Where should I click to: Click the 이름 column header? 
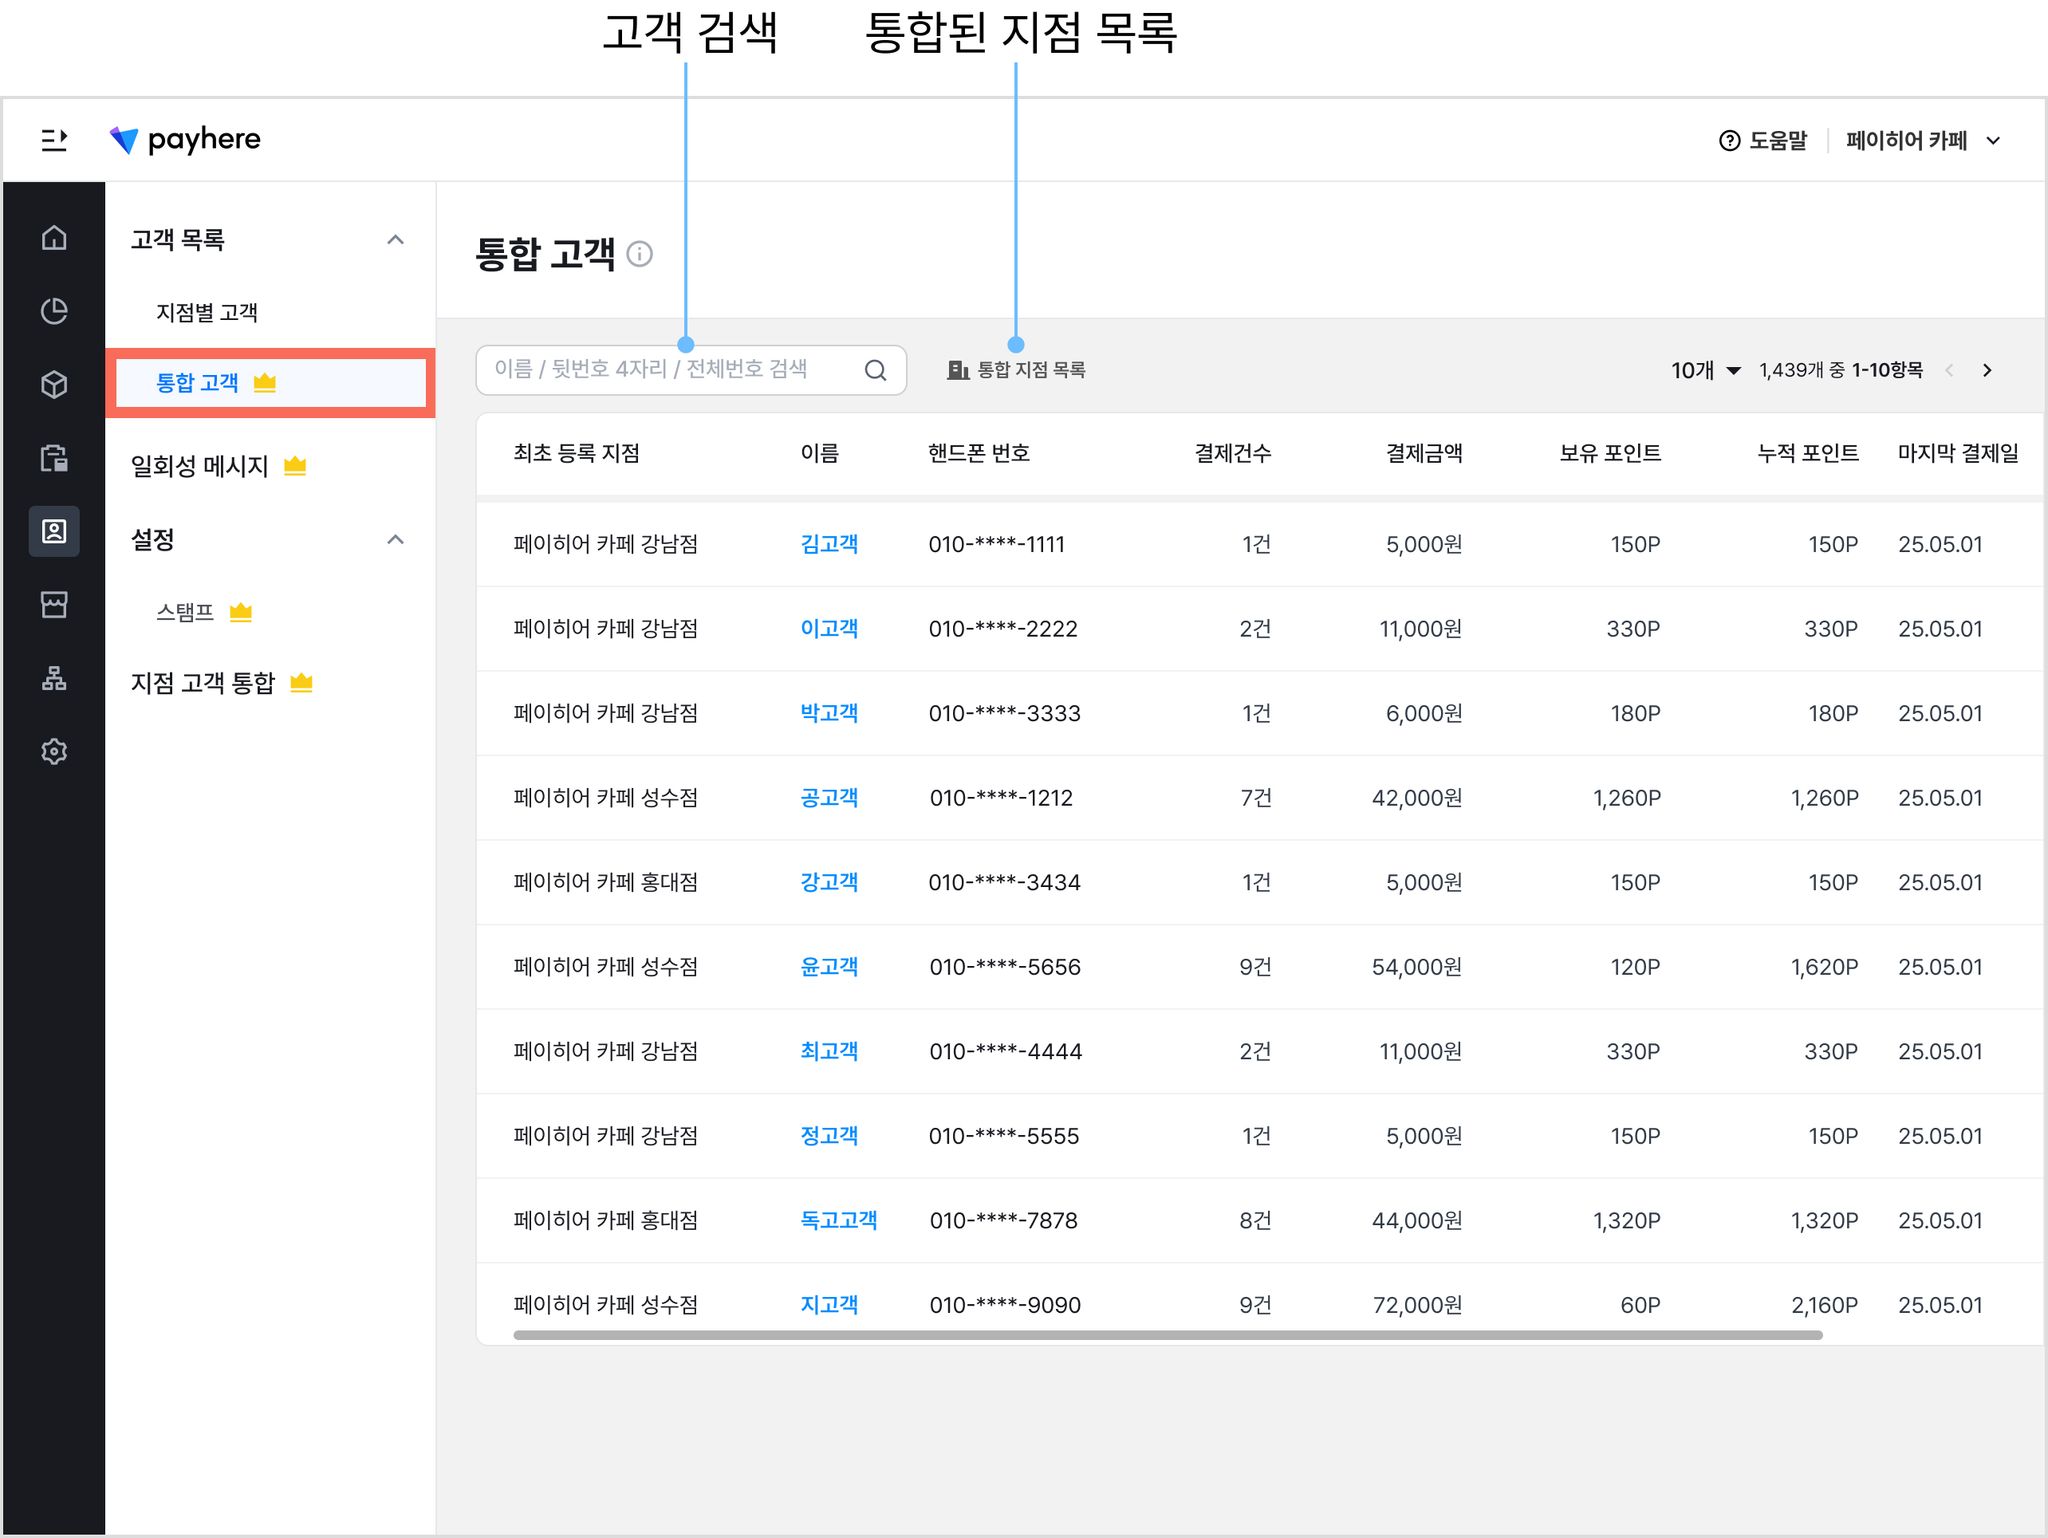click(820, 454)
